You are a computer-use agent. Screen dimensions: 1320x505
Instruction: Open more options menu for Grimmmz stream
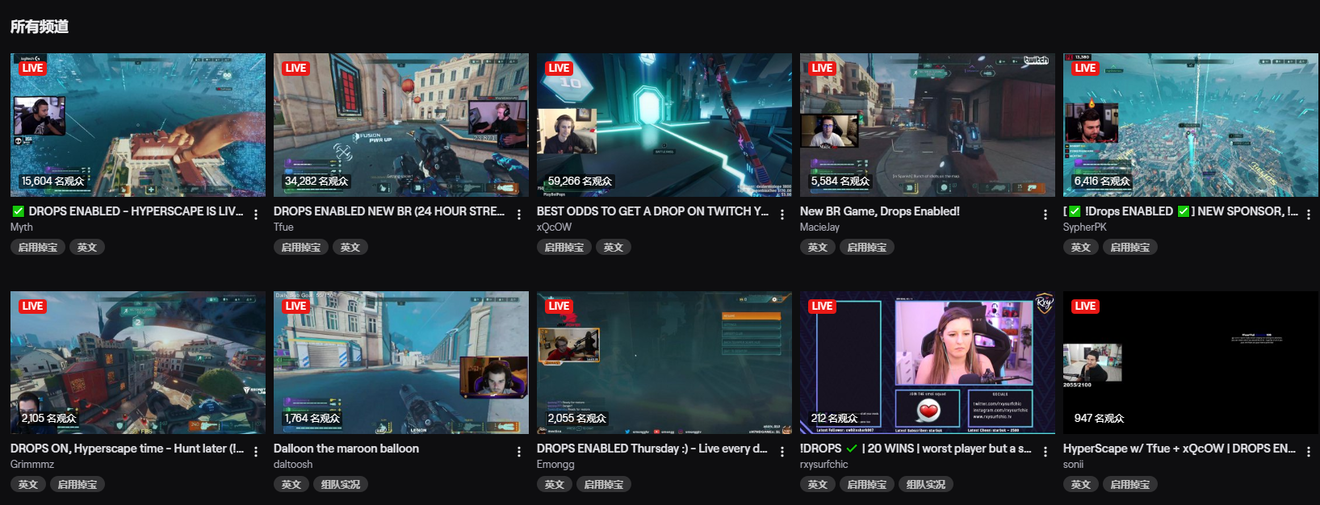point(256,451)
